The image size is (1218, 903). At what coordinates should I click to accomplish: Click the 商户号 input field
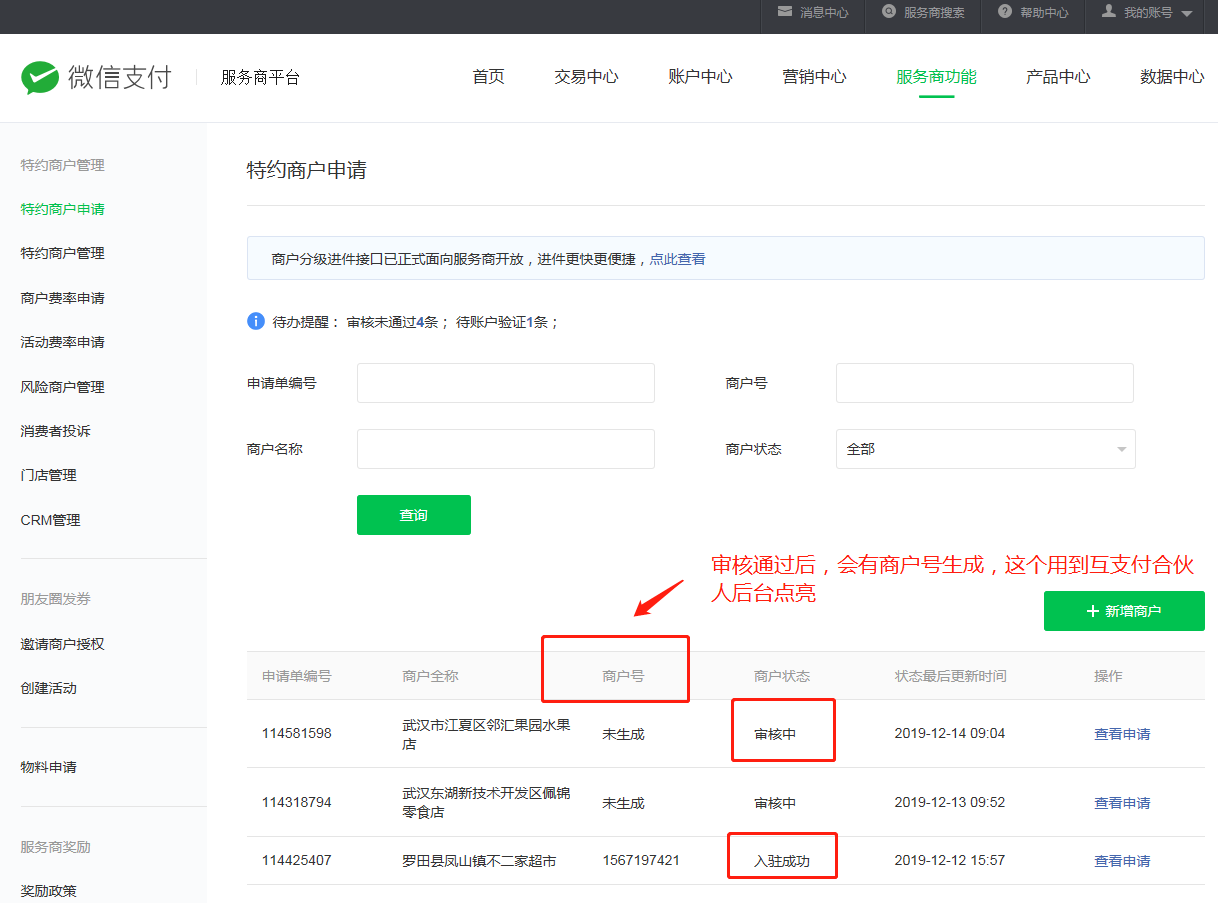click(985, 383)
